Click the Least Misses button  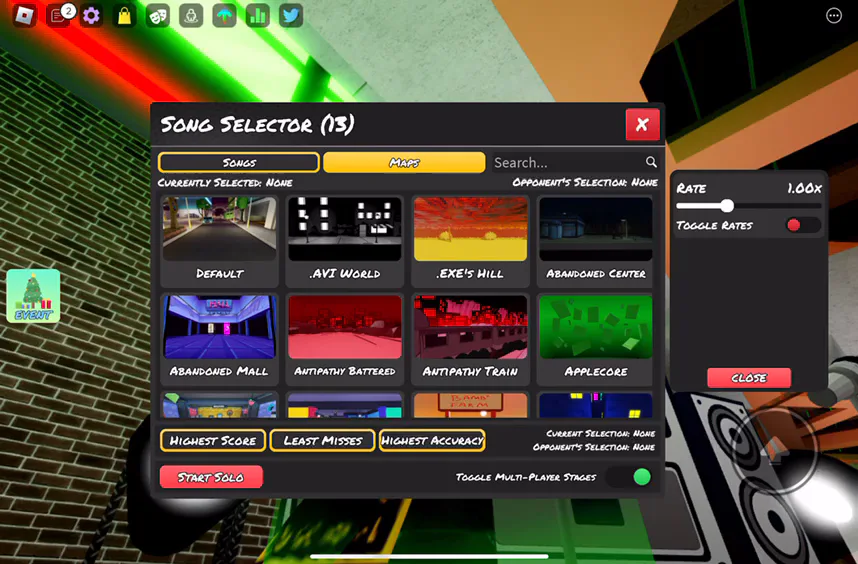click(322, 440)
